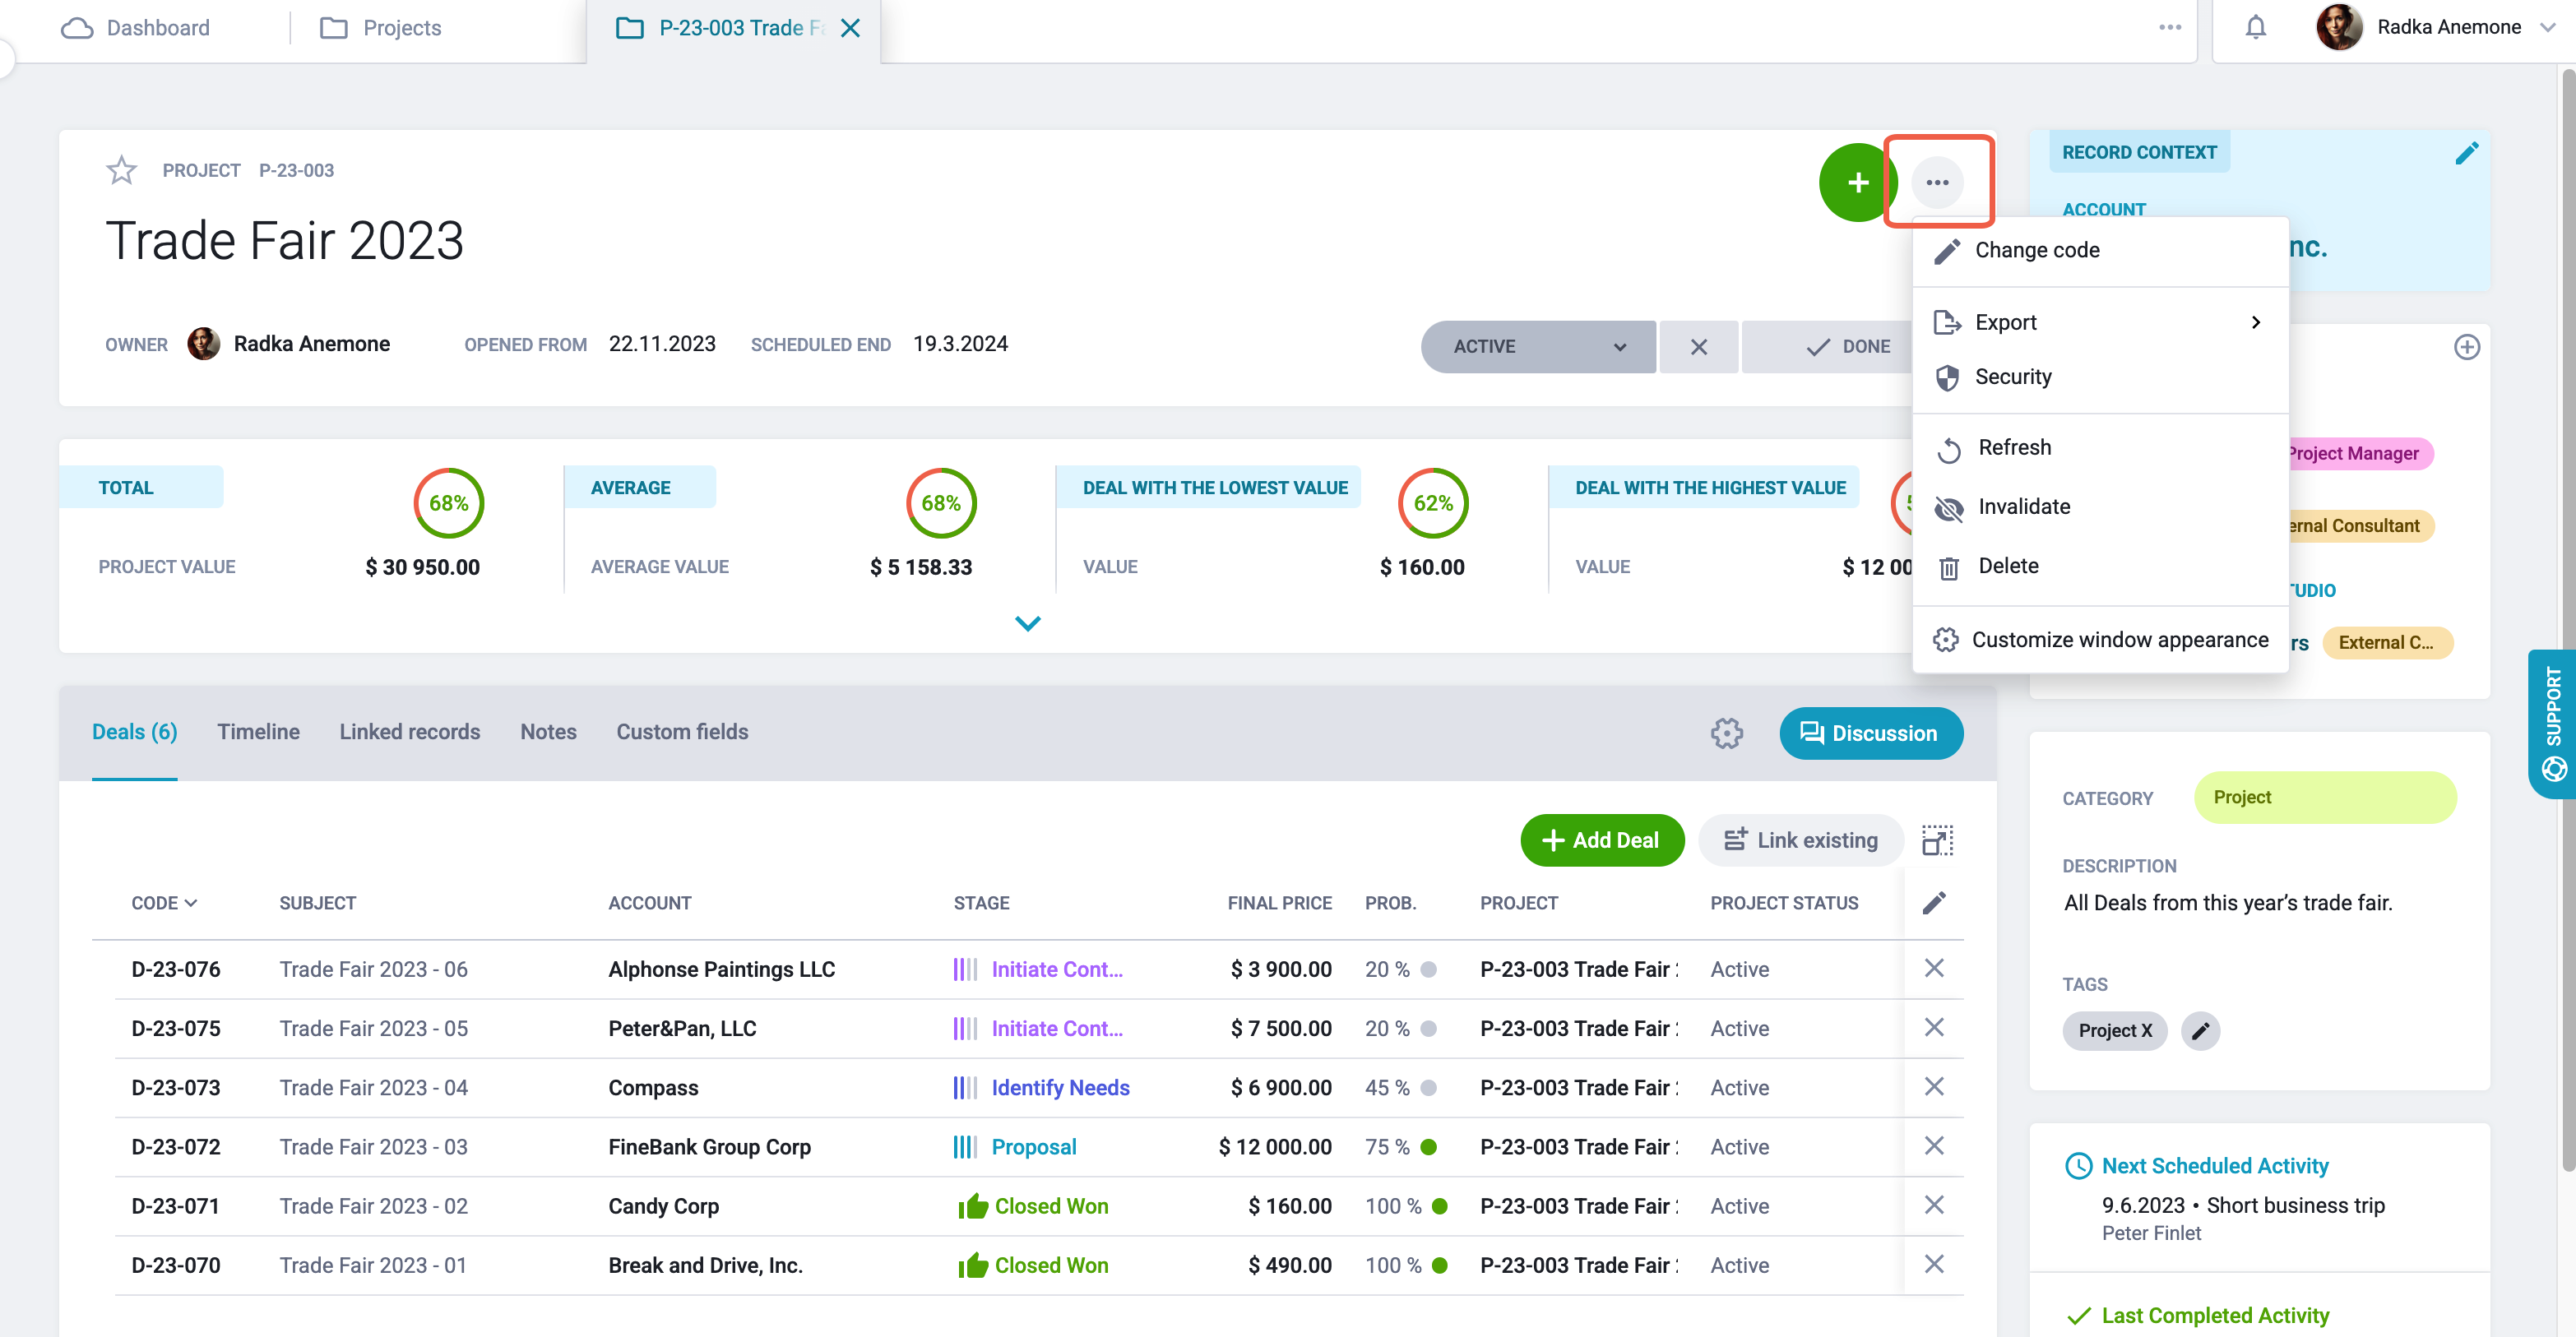
Task: Click the deals table column edit pencil
Action: point(1934,903)
